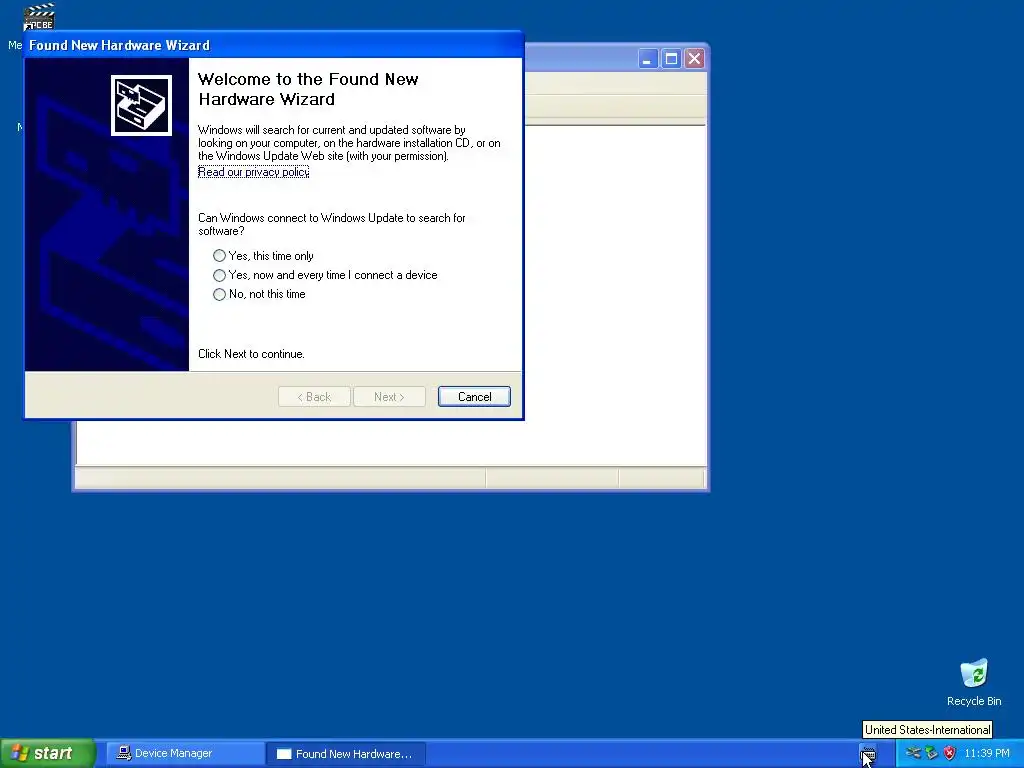Click the hardware wizard illustration icon
The width and height of the screenshot is (1024, 768).
(x=141, y=105)
